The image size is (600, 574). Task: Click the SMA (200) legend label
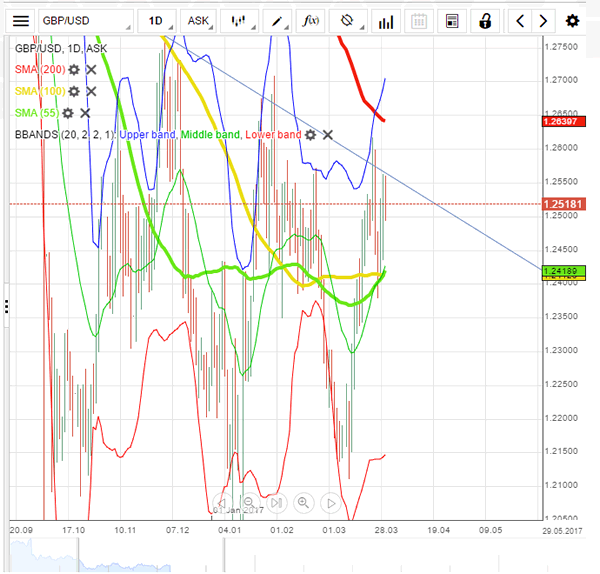pyautogui.click(x=40, y=70)
